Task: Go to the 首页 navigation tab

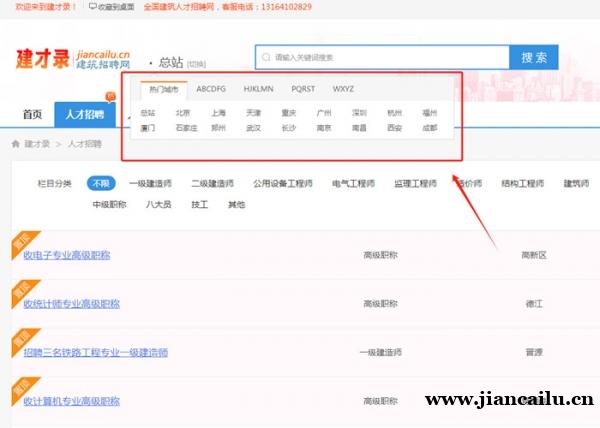Action: point(32,115)
